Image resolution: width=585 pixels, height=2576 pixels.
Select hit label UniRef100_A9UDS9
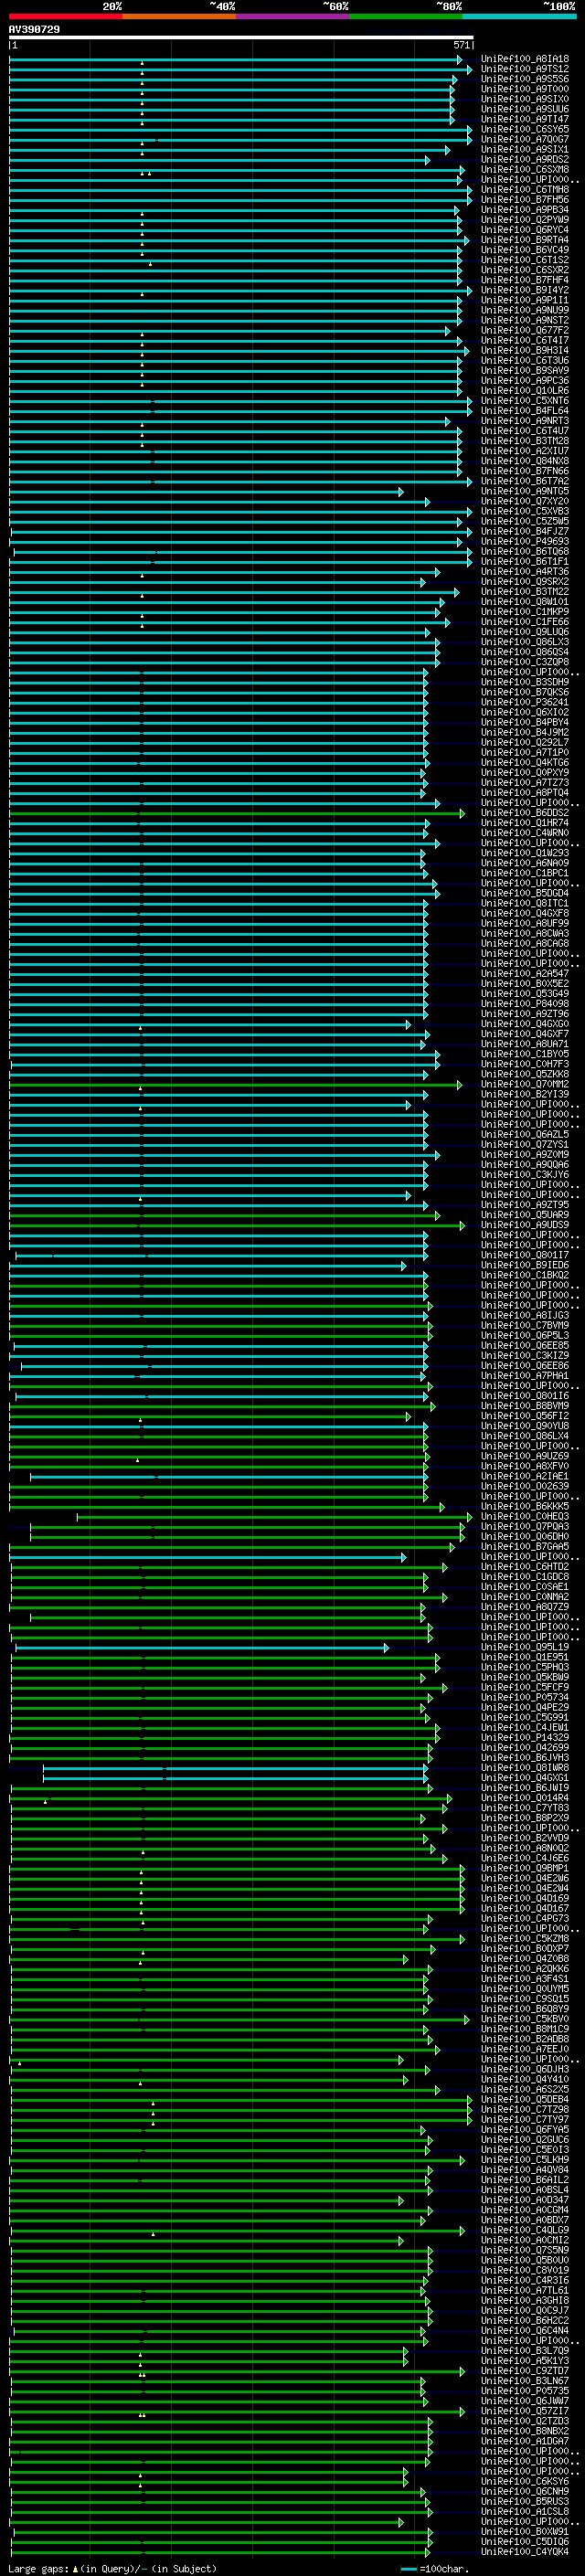(525, 1225)
